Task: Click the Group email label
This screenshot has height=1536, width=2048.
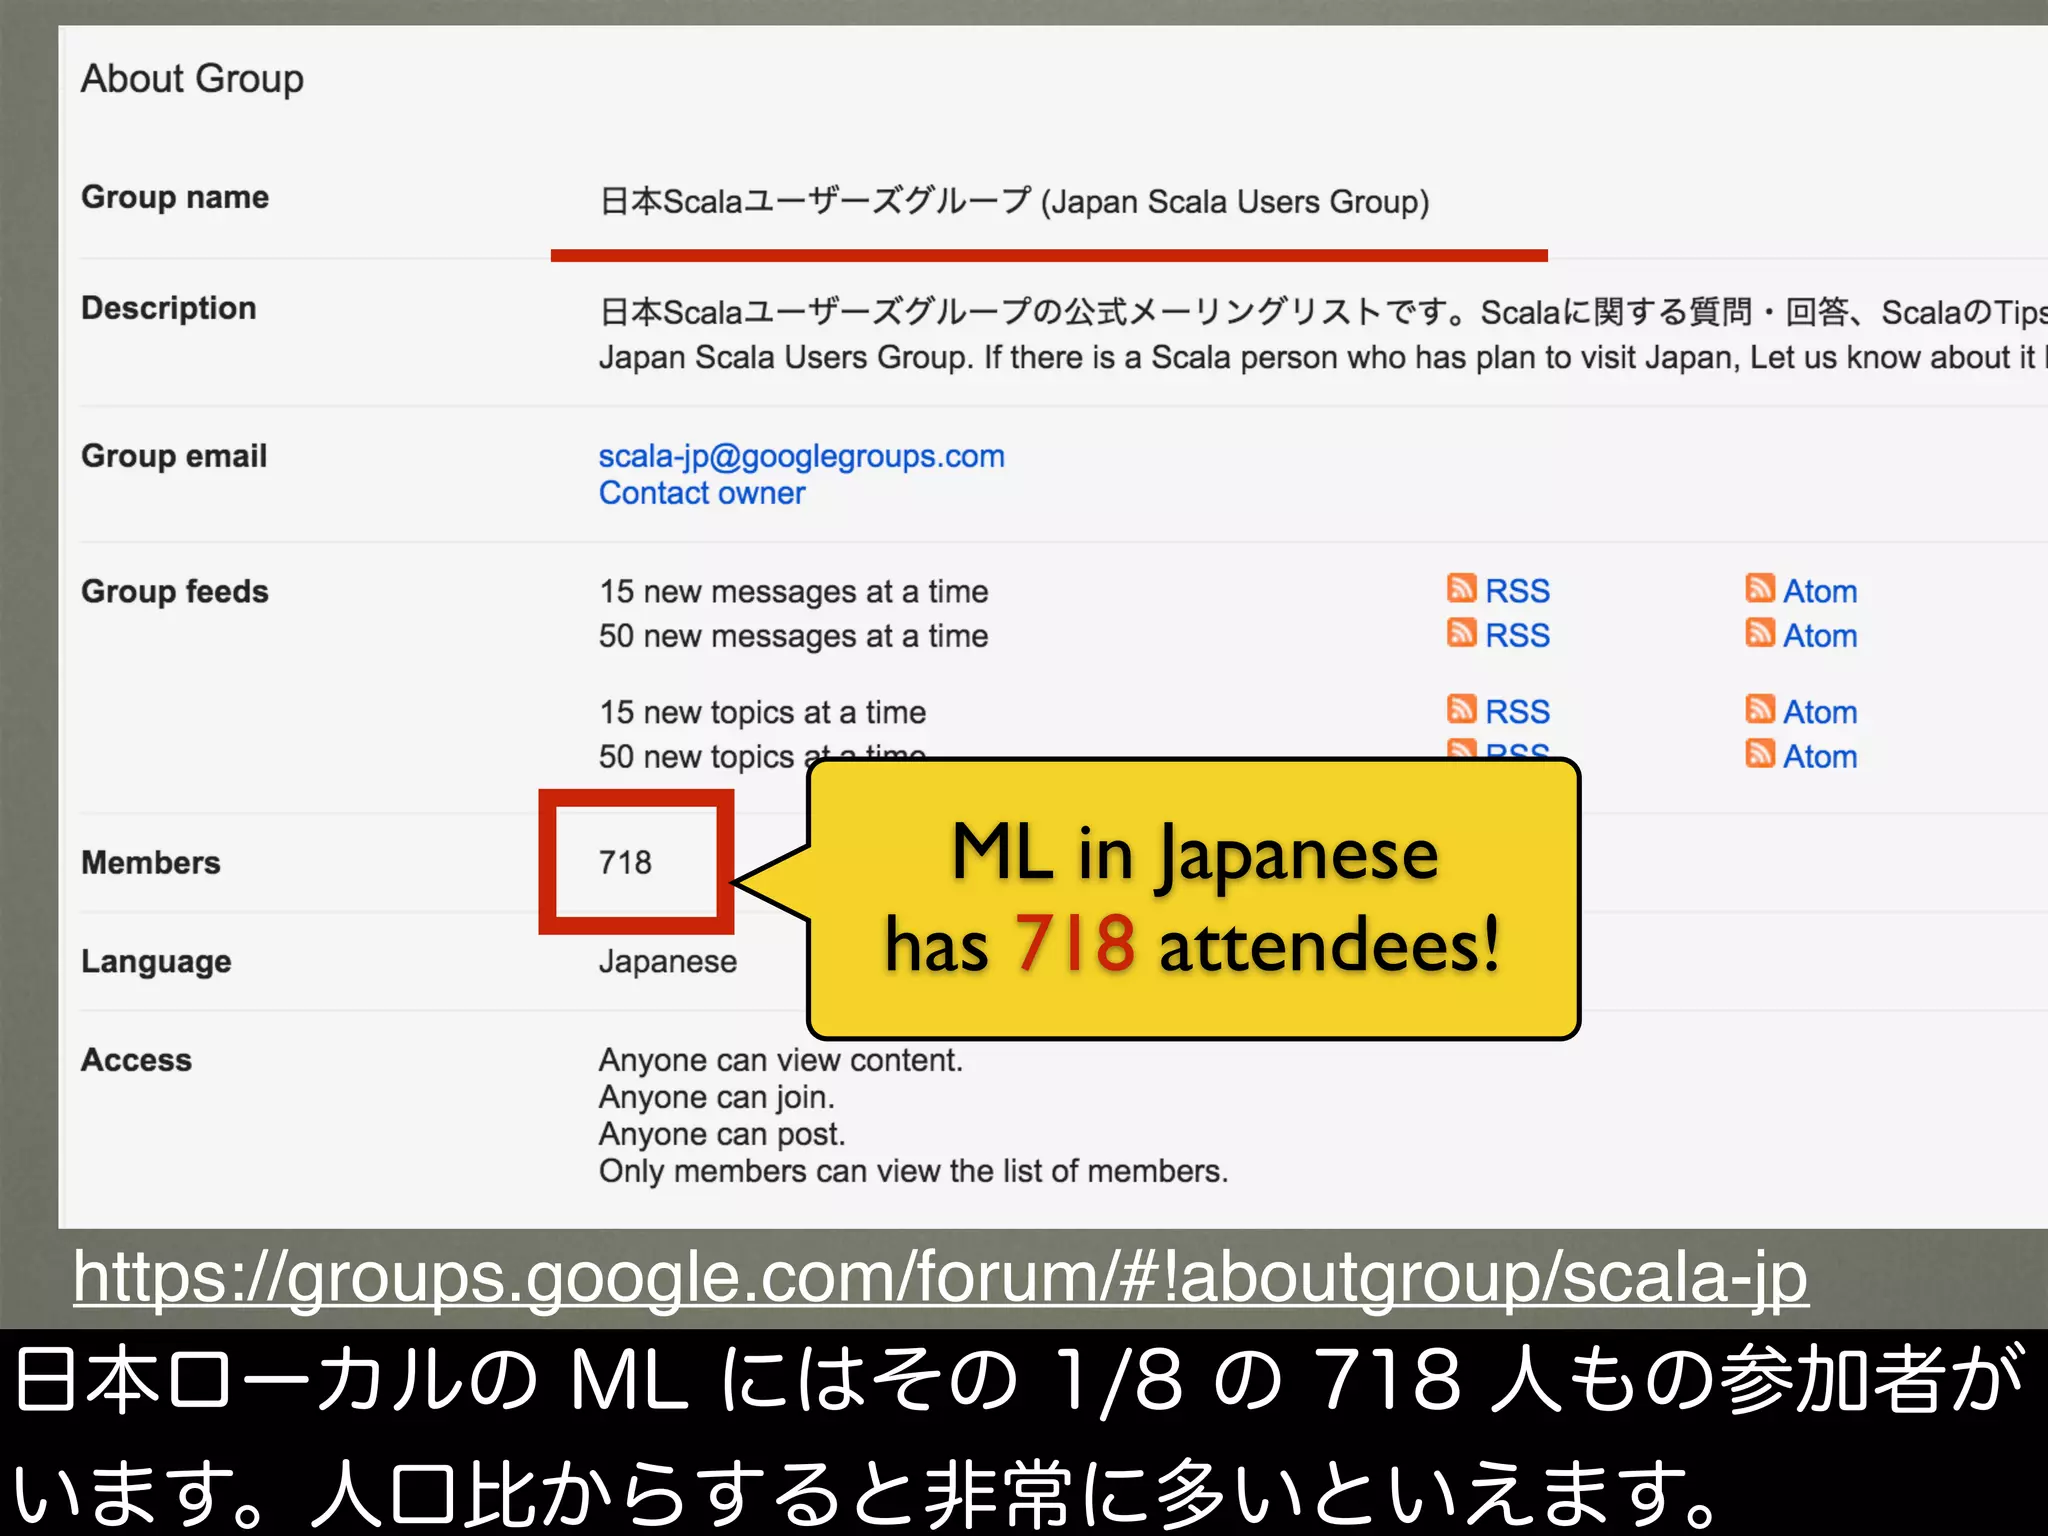Action: point(174,456)
